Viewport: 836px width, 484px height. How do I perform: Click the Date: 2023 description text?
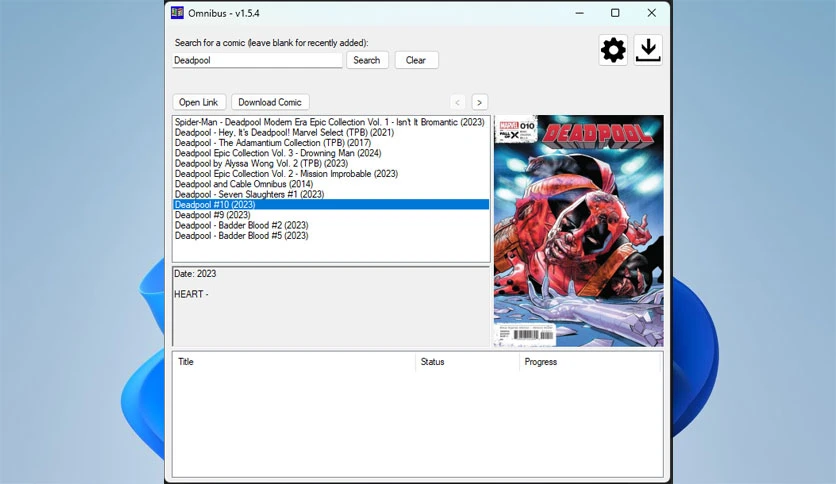[195, 273]
